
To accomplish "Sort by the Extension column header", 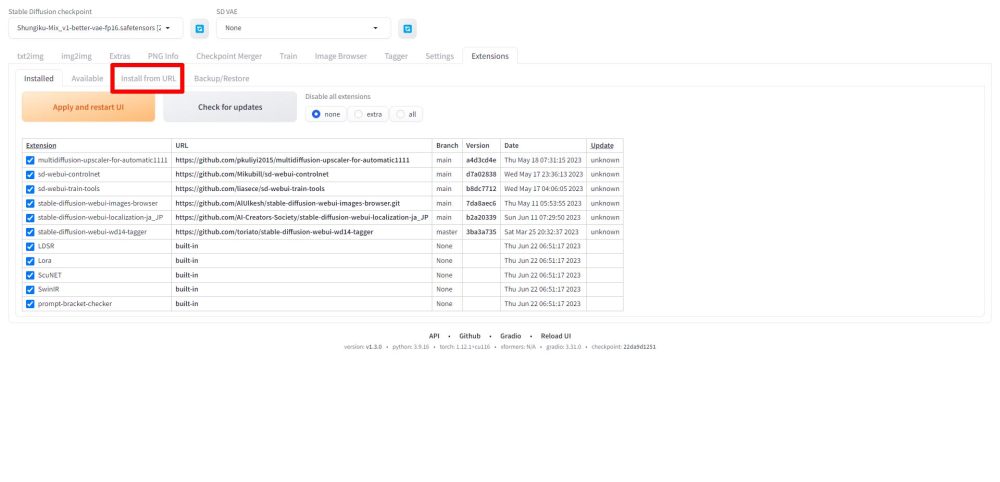I will pos(41,145).
